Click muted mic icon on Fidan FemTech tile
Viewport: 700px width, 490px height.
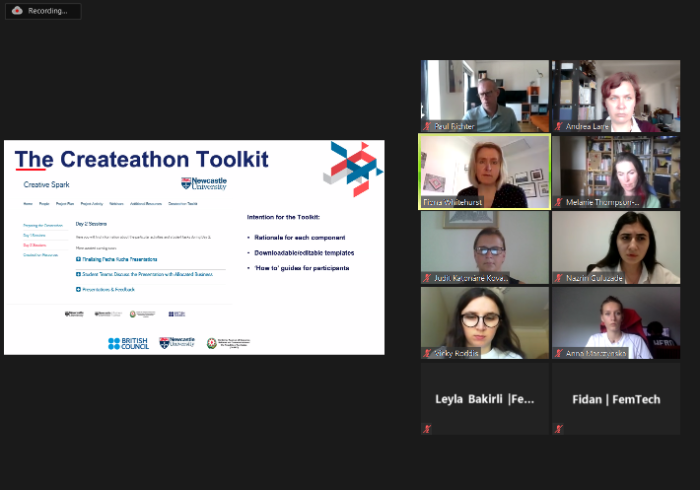click(559, 428)
